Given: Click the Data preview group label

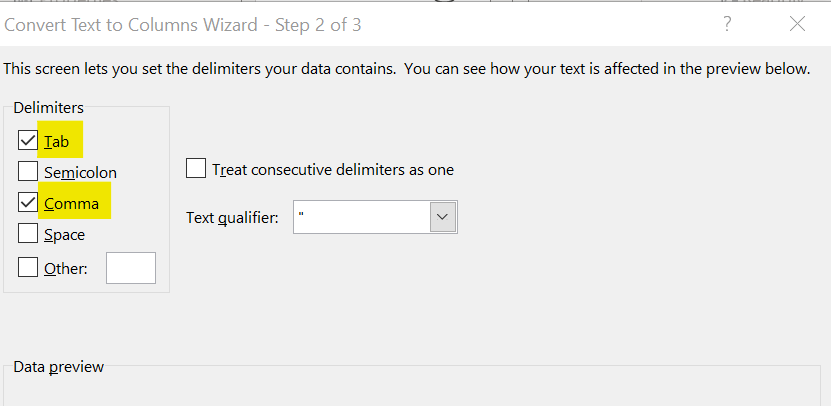Looking at the screenshot, I should pos(58,367).
